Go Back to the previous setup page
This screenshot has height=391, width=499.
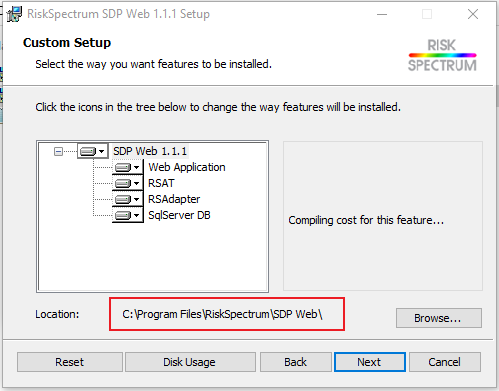(x=296, y=362)
